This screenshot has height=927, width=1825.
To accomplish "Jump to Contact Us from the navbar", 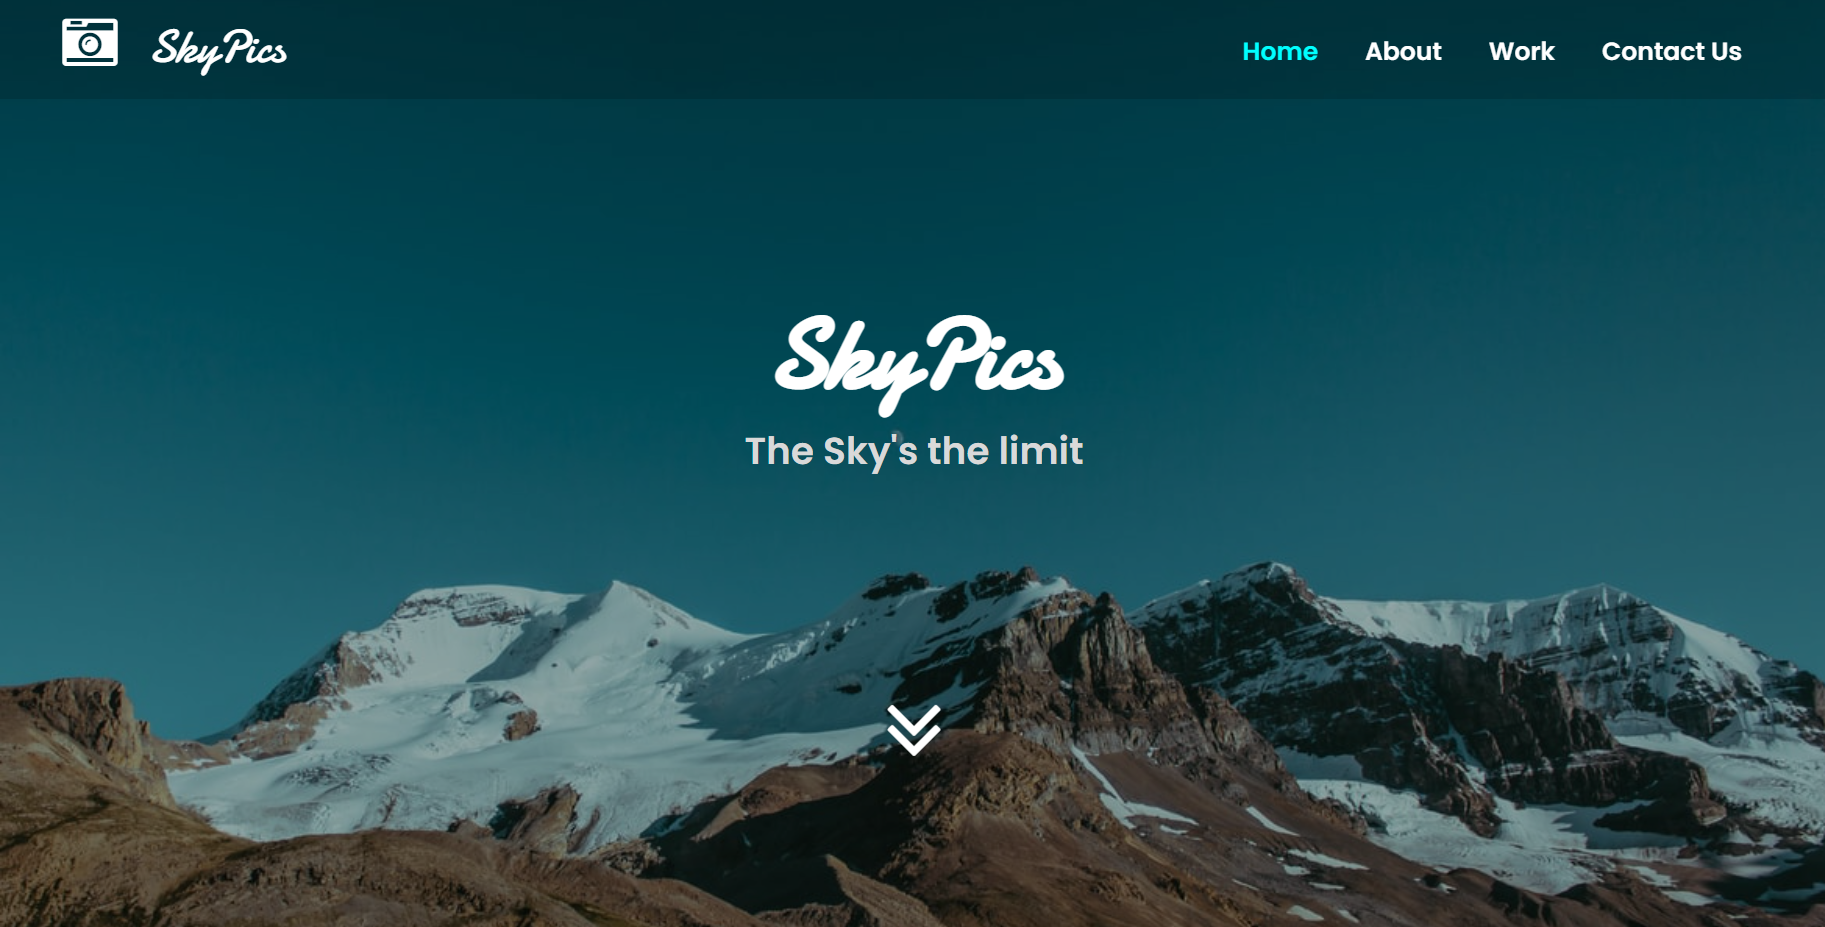I will click(1671, 51).
